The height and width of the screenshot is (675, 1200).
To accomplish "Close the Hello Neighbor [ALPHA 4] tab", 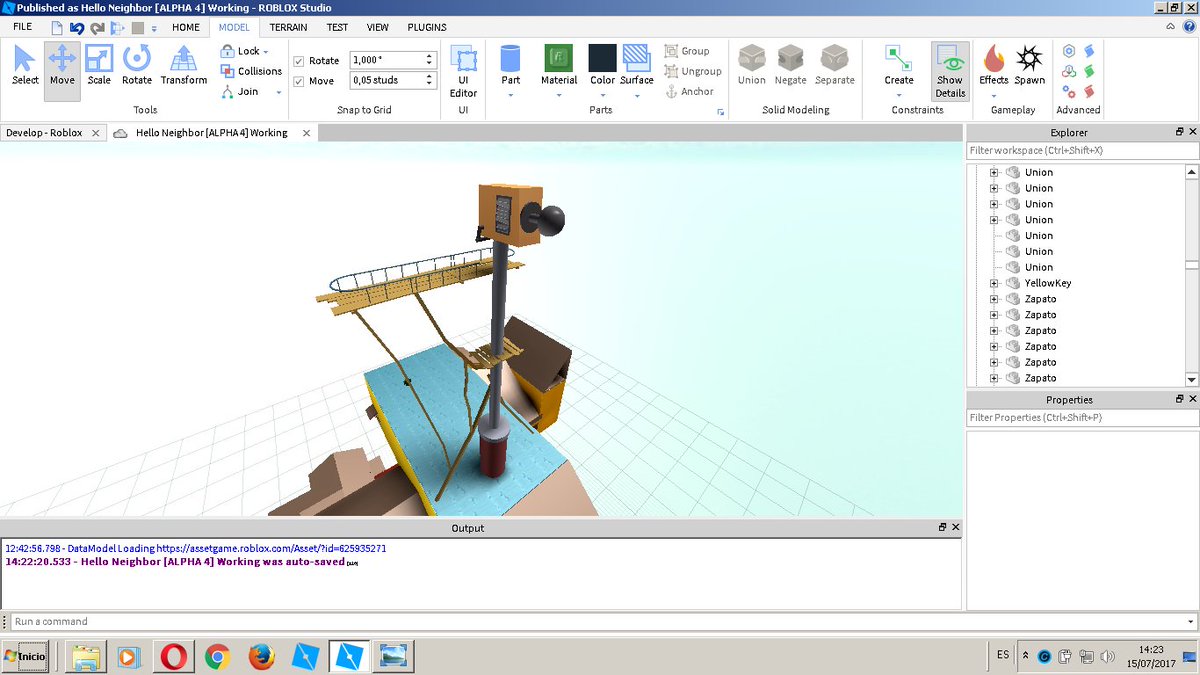I will (x=306, y=132).
